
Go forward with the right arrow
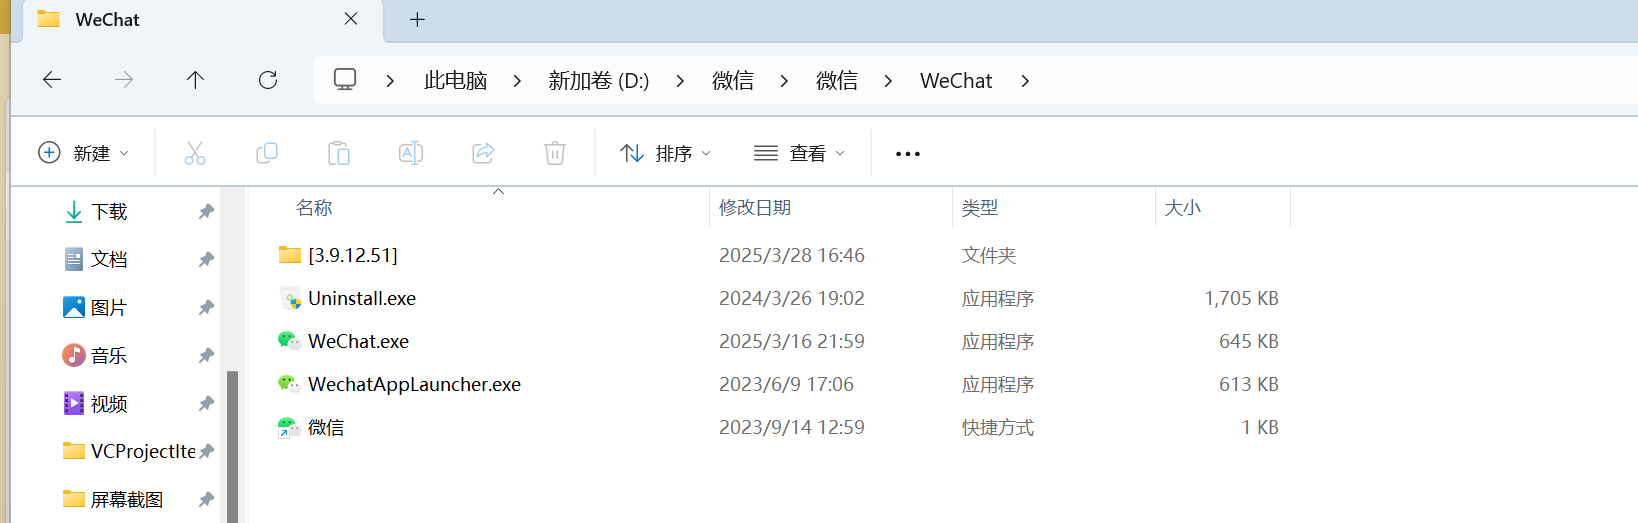coord(124,80)
